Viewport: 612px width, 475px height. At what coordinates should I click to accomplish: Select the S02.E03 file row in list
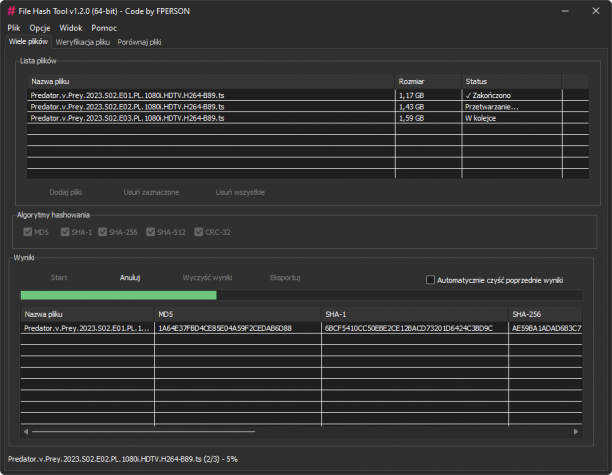tap(308, 118)
